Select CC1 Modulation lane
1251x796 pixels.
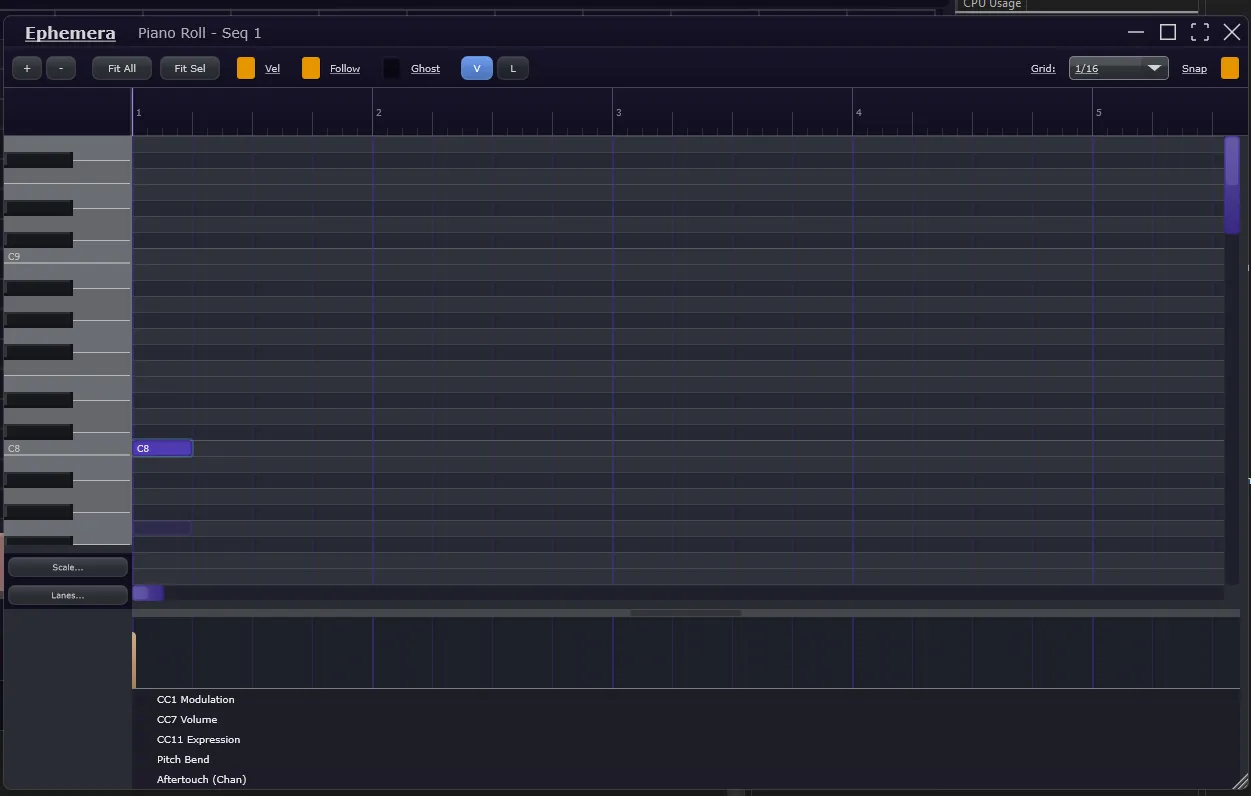196,700
